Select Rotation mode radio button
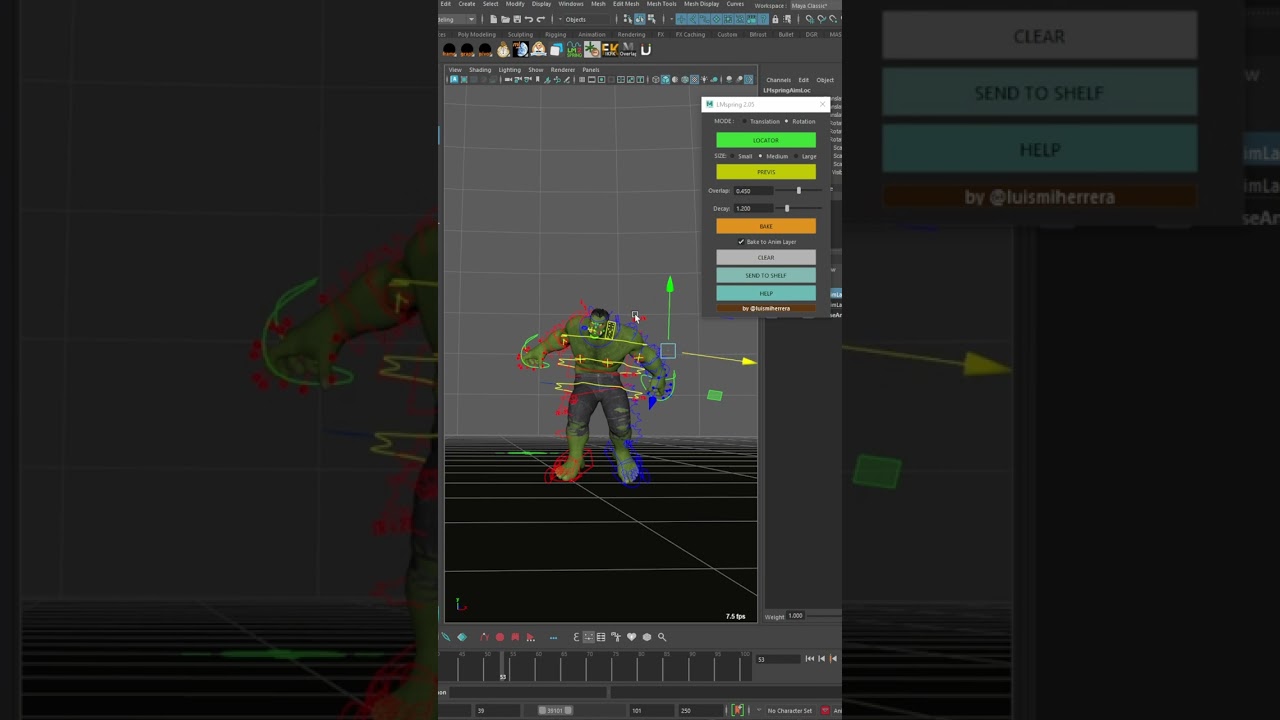This screenshot has height=720, width=1280. pyautogui.click(x=787, y=121)
